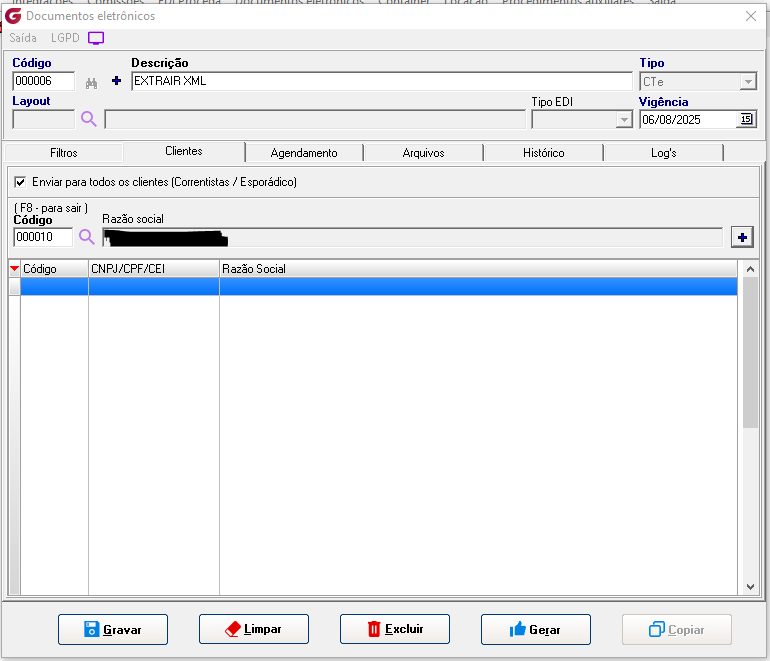Image resolution: width=770 pixels, height=661 pixels.
Task: Toggle Enviar para todos os clientes checkbox
Action: (20, 182)
